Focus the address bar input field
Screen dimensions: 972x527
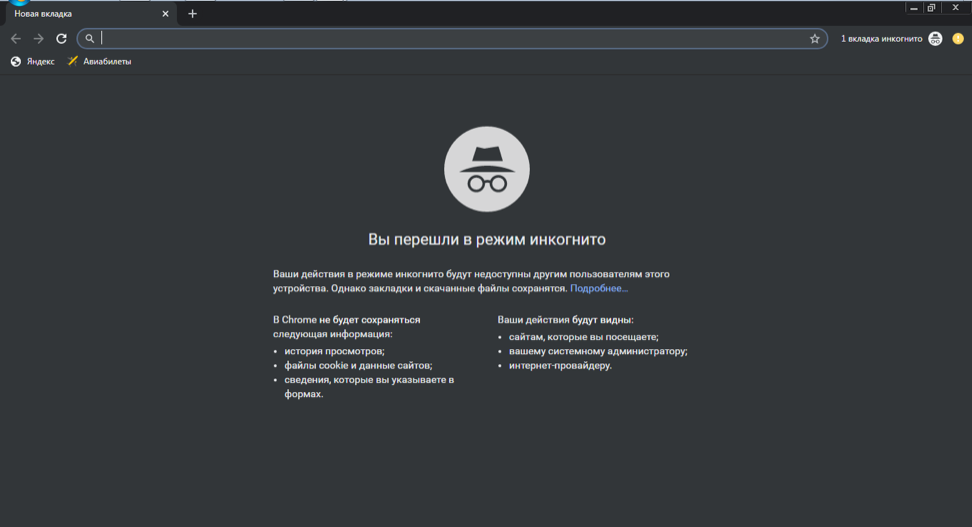[x=450, y=39]
